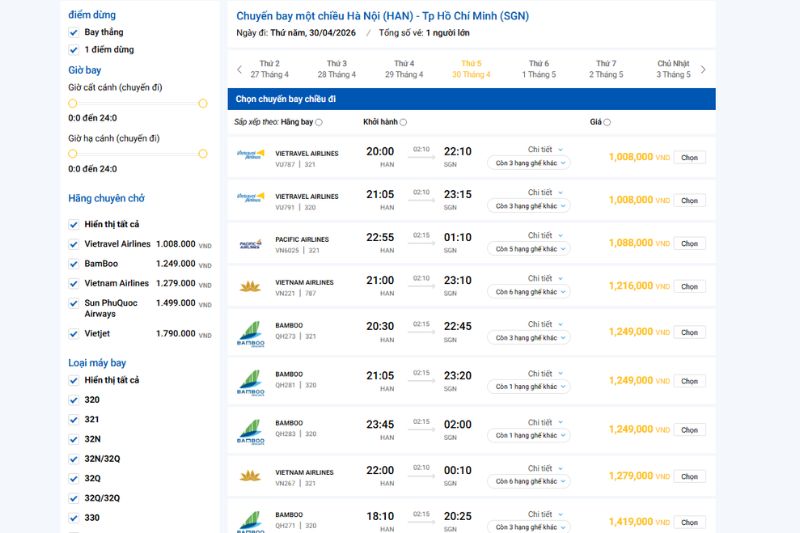Screen dimensions: 800x533
Task: Toggle the BamBoo carrier checkbox
Action: pos(73,264)
